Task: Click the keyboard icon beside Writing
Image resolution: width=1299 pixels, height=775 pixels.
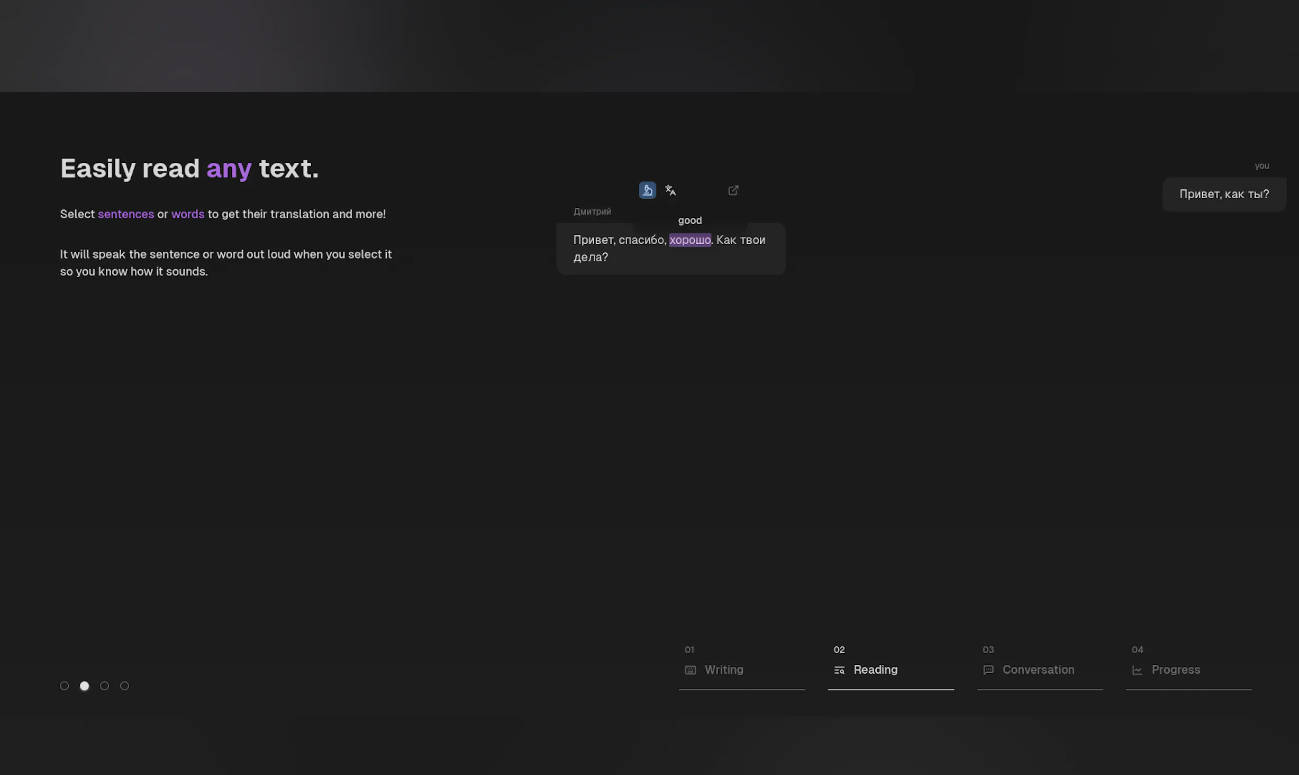Action: pos(690,670)
